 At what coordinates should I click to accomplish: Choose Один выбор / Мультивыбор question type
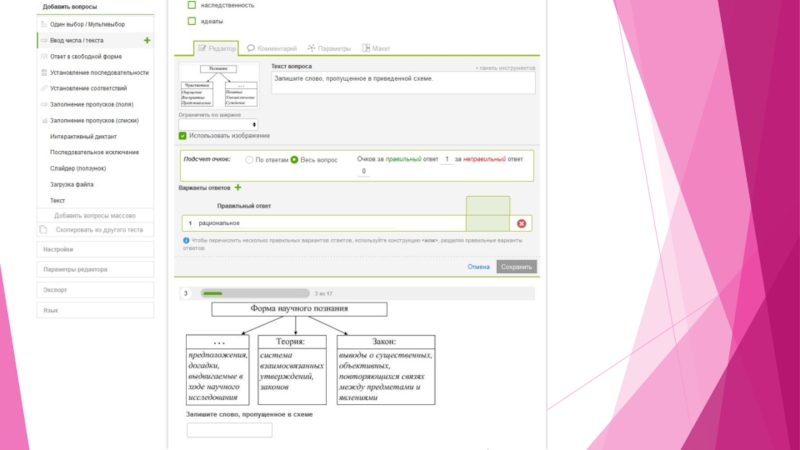(87, 24)
